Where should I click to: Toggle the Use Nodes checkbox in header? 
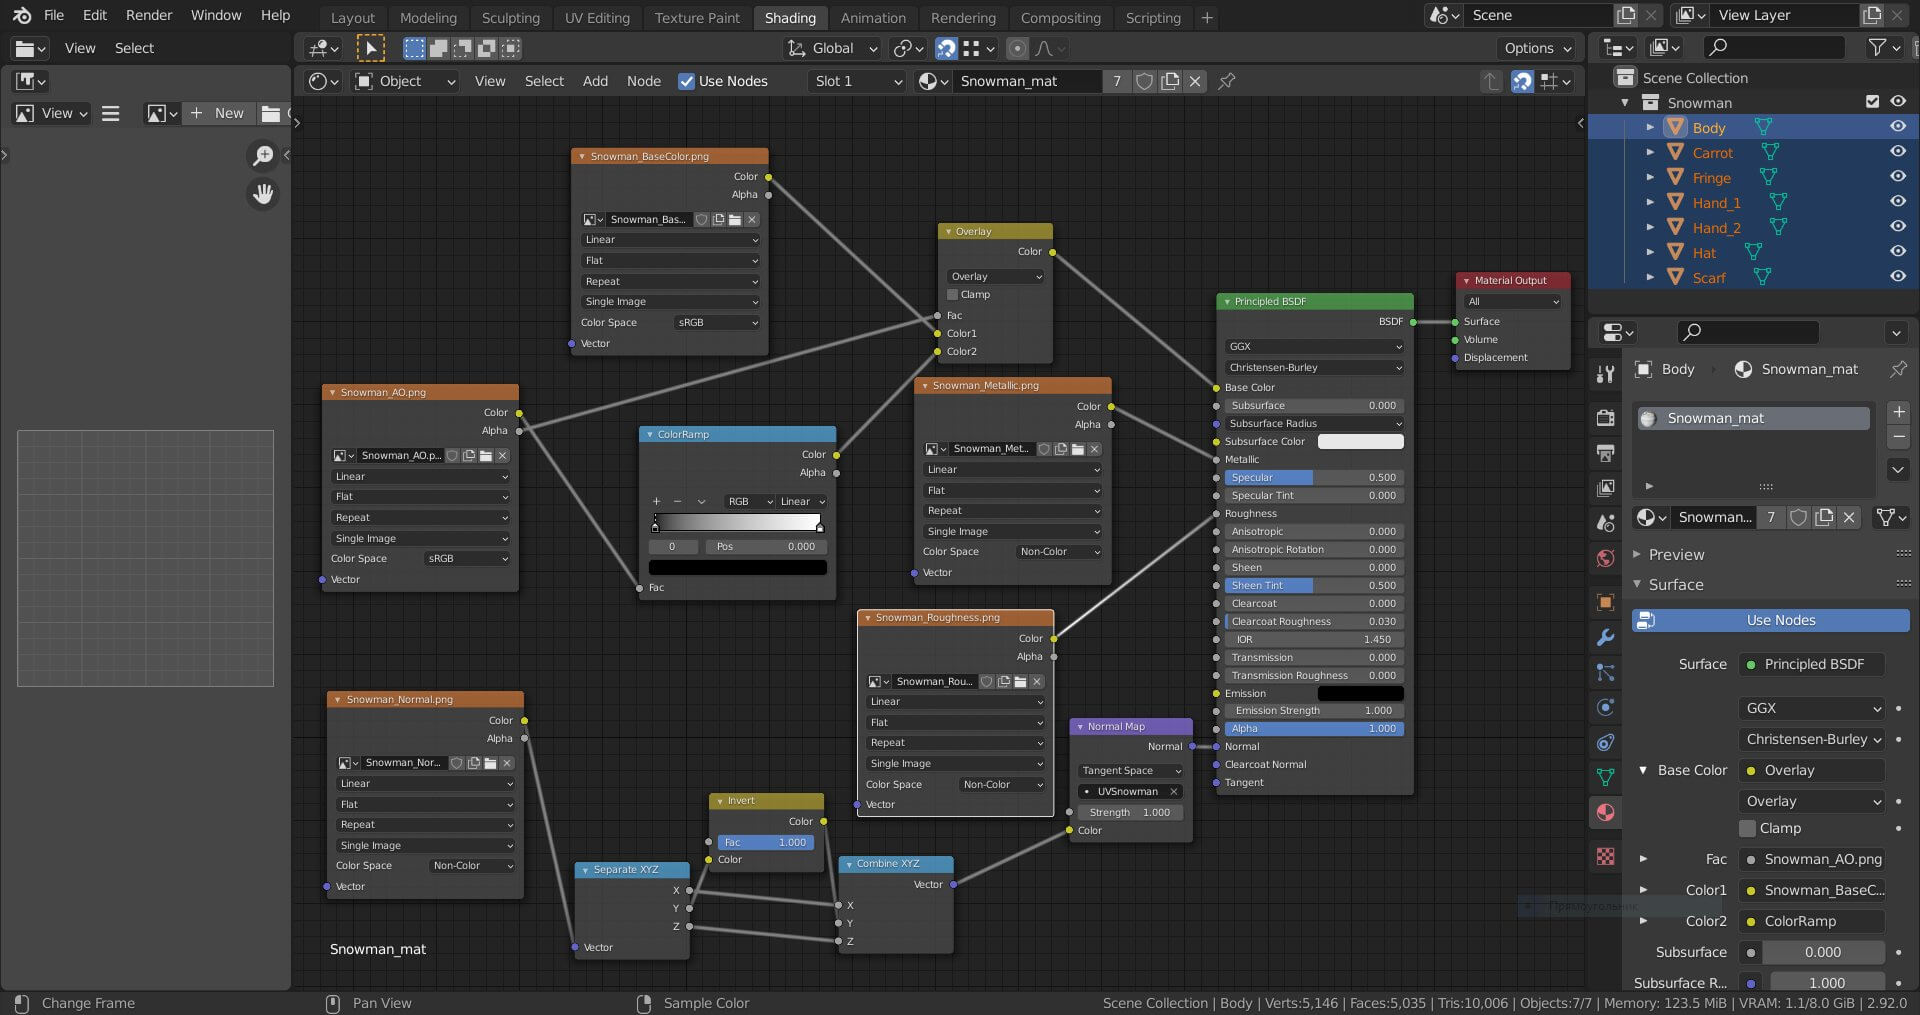(x=686, y=81)
